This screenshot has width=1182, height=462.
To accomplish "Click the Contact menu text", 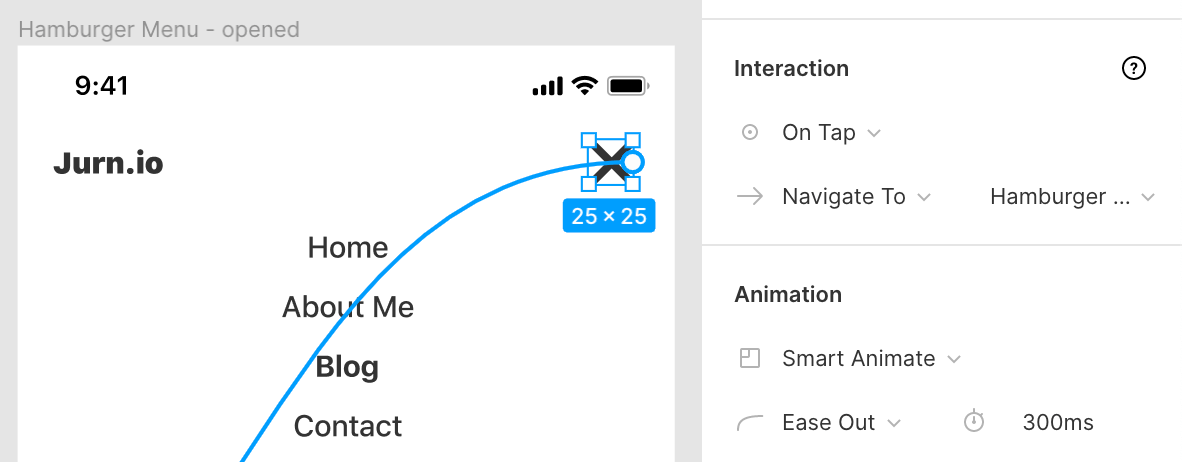I will pyautogui.click(x=348, y=427).
